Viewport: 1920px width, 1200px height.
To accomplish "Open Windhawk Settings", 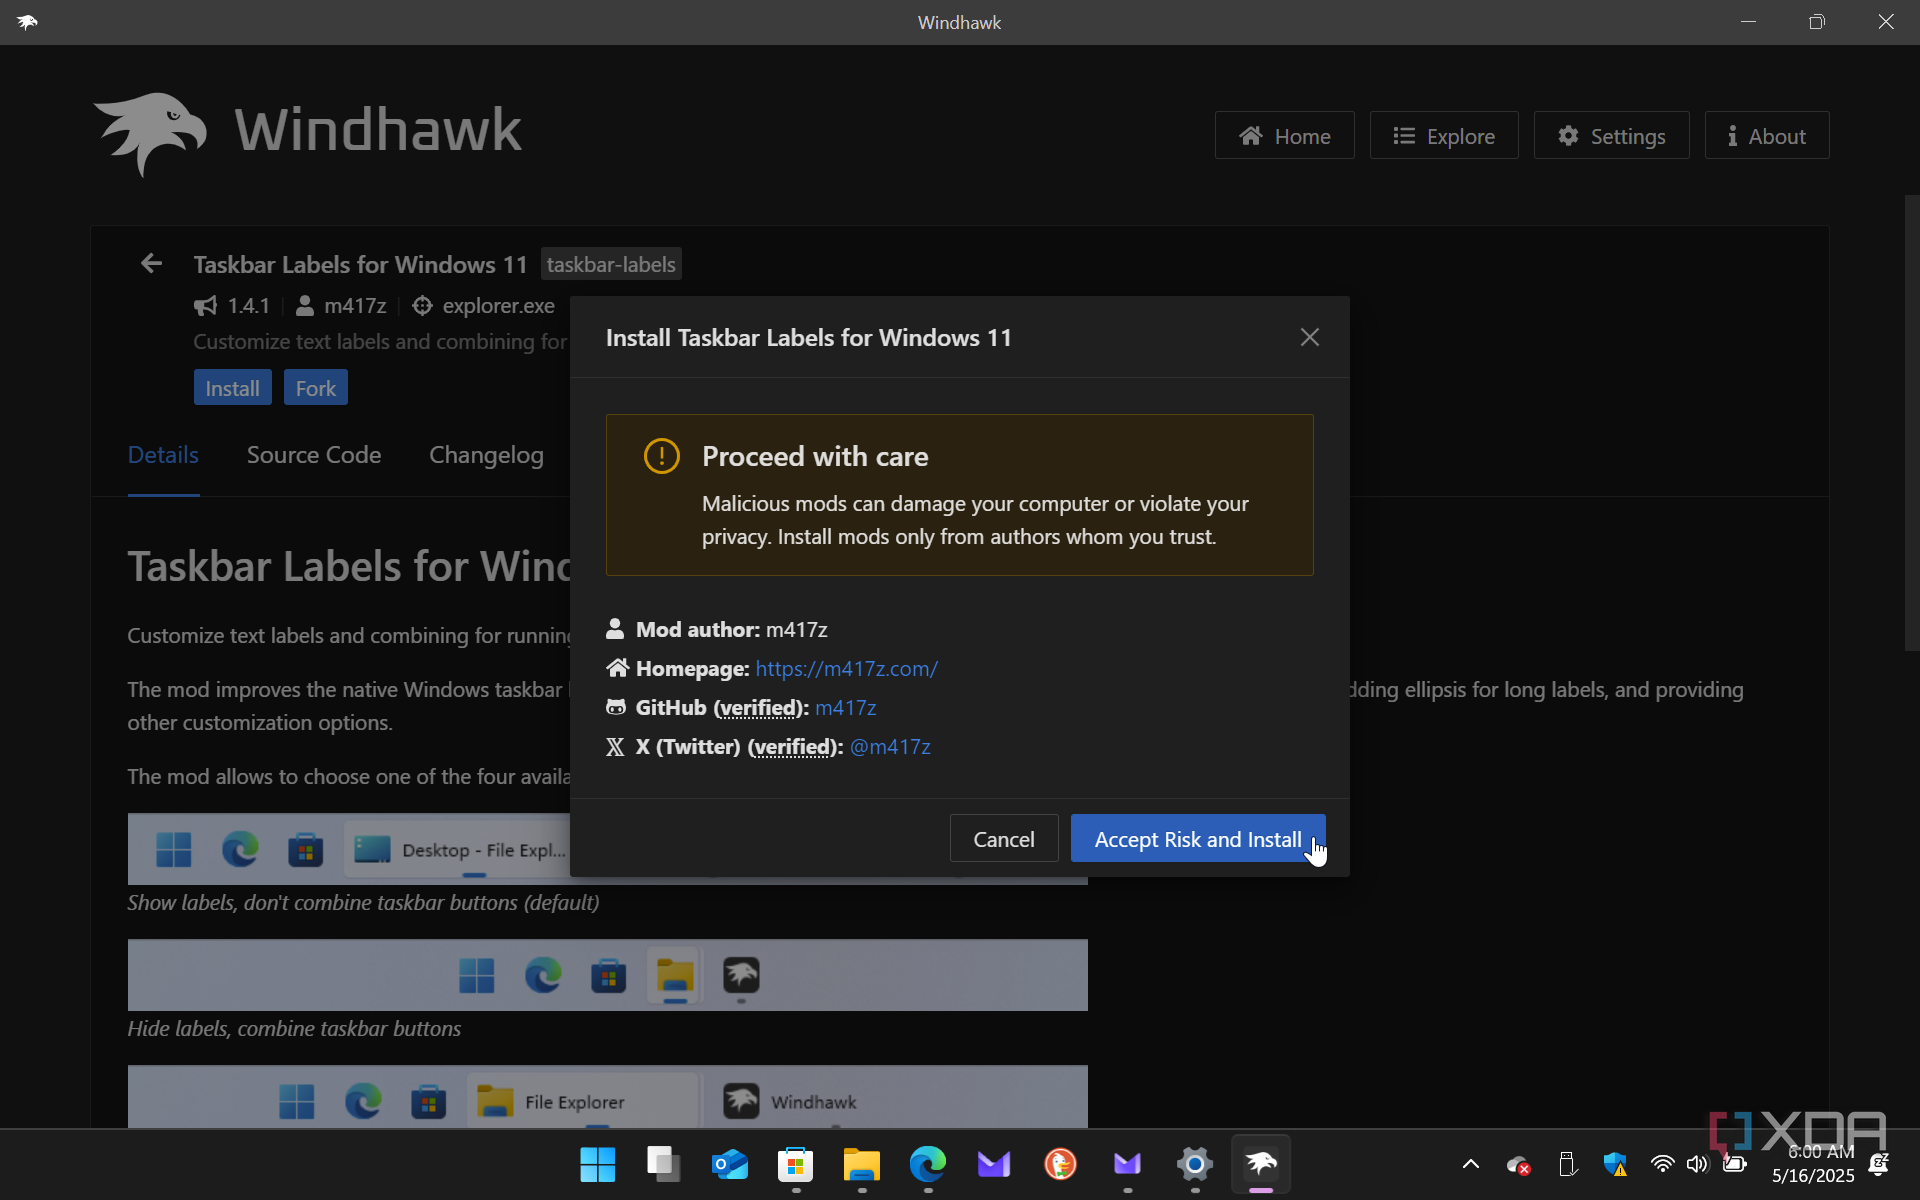I will (1611, 135).
